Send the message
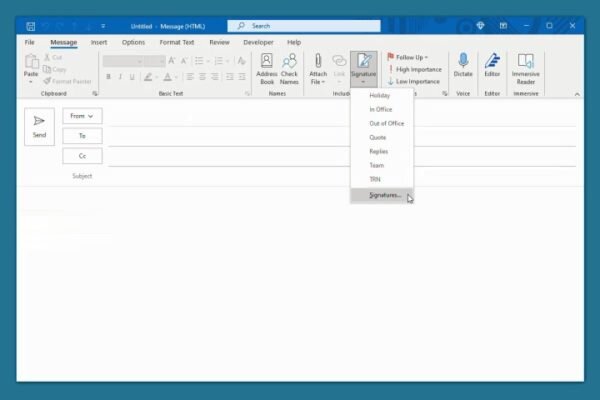Image resolution: width=600 pixels, height=400 pixels. click(39, 127)
